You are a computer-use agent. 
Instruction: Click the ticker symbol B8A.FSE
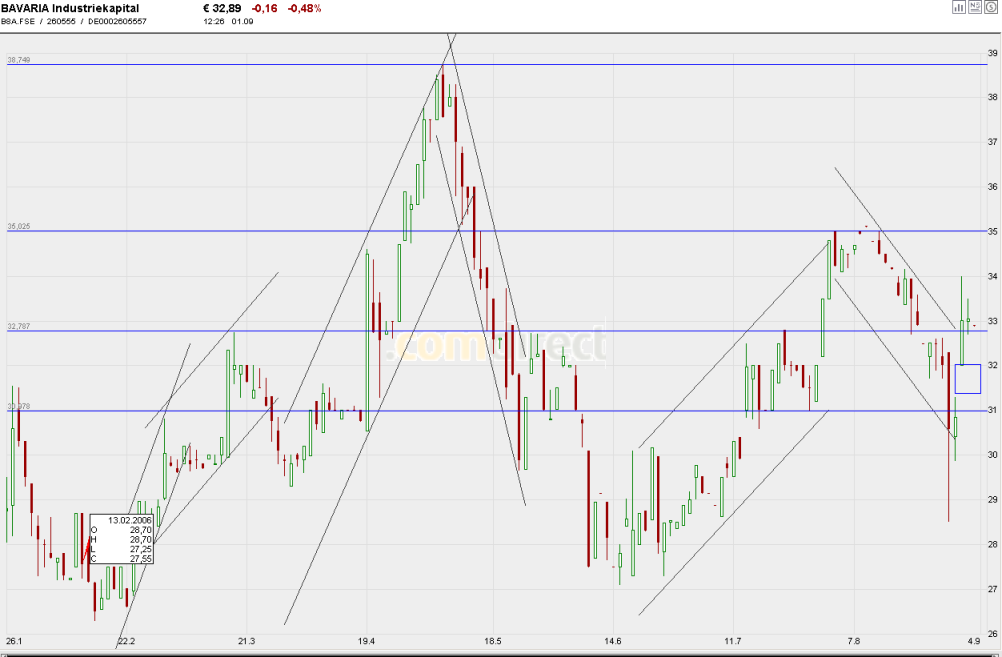point(18,21)
